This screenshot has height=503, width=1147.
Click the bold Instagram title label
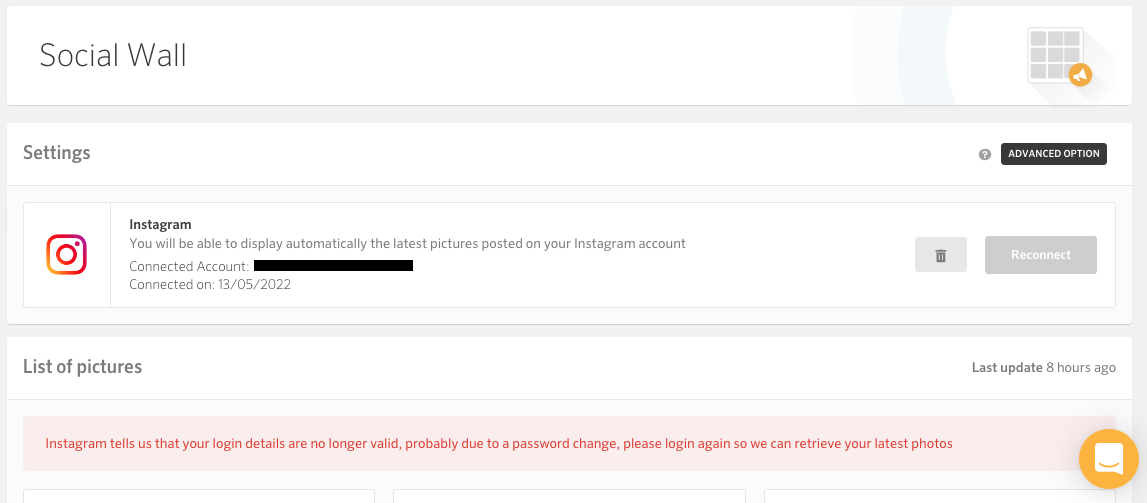click(x=160, y=224)
